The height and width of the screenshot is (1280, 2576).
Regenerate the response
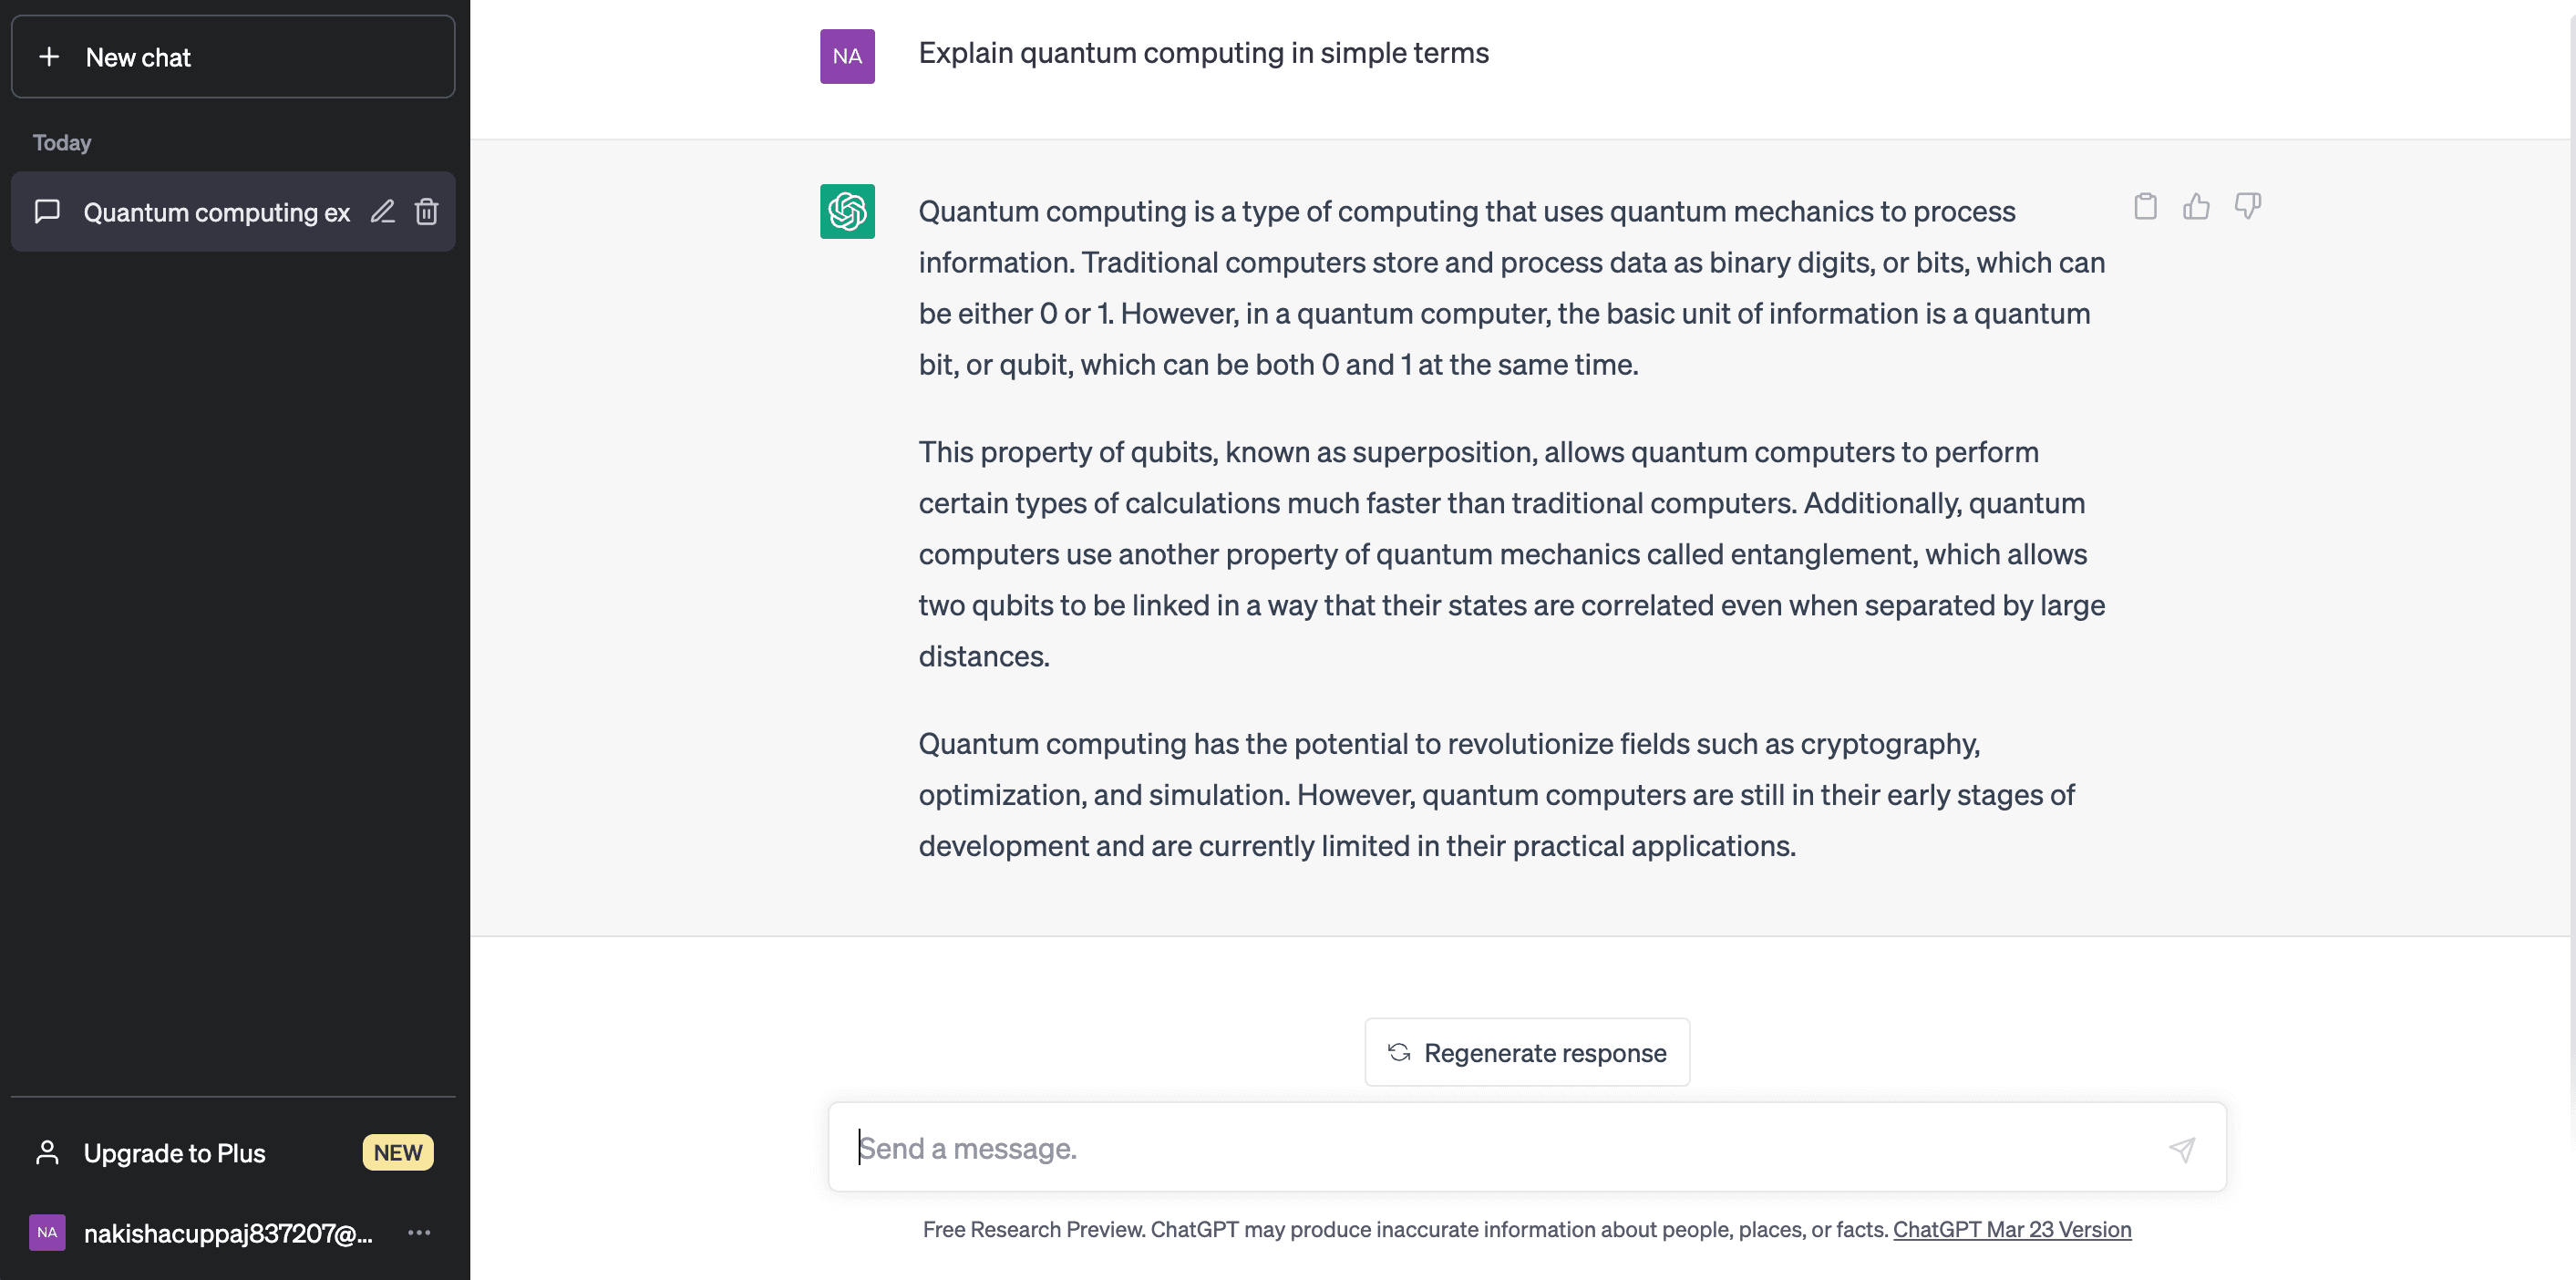point(1527,1052)
